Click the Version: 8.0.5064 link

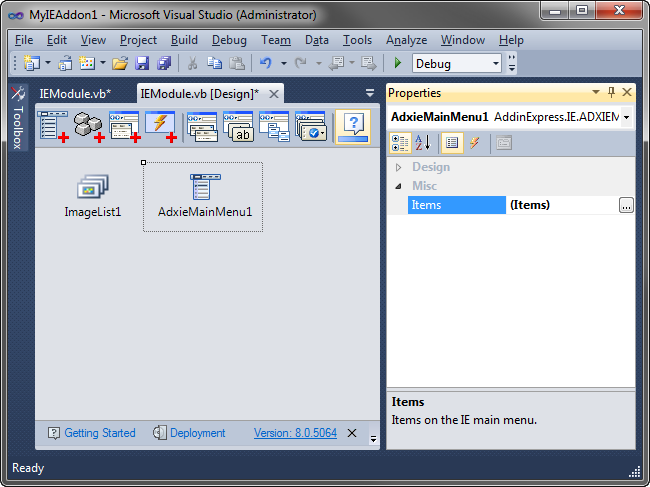[x=295, y=433]
